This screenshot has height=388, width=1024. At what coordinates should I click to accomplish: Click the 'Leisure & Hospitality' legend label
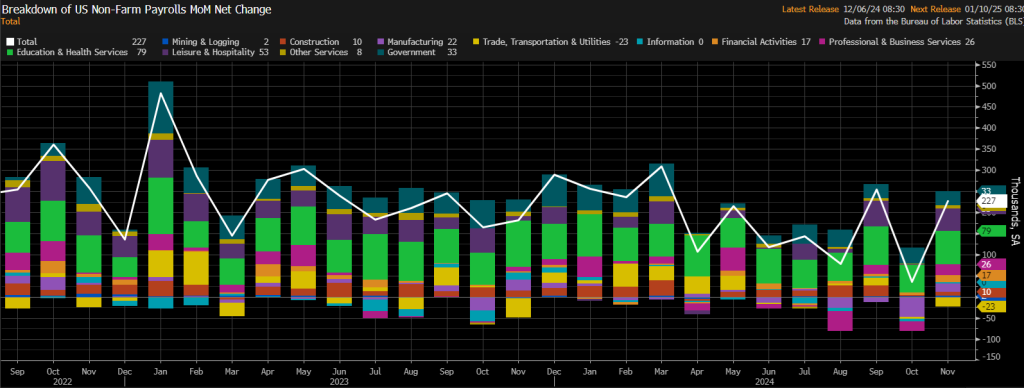click(213, 52)
